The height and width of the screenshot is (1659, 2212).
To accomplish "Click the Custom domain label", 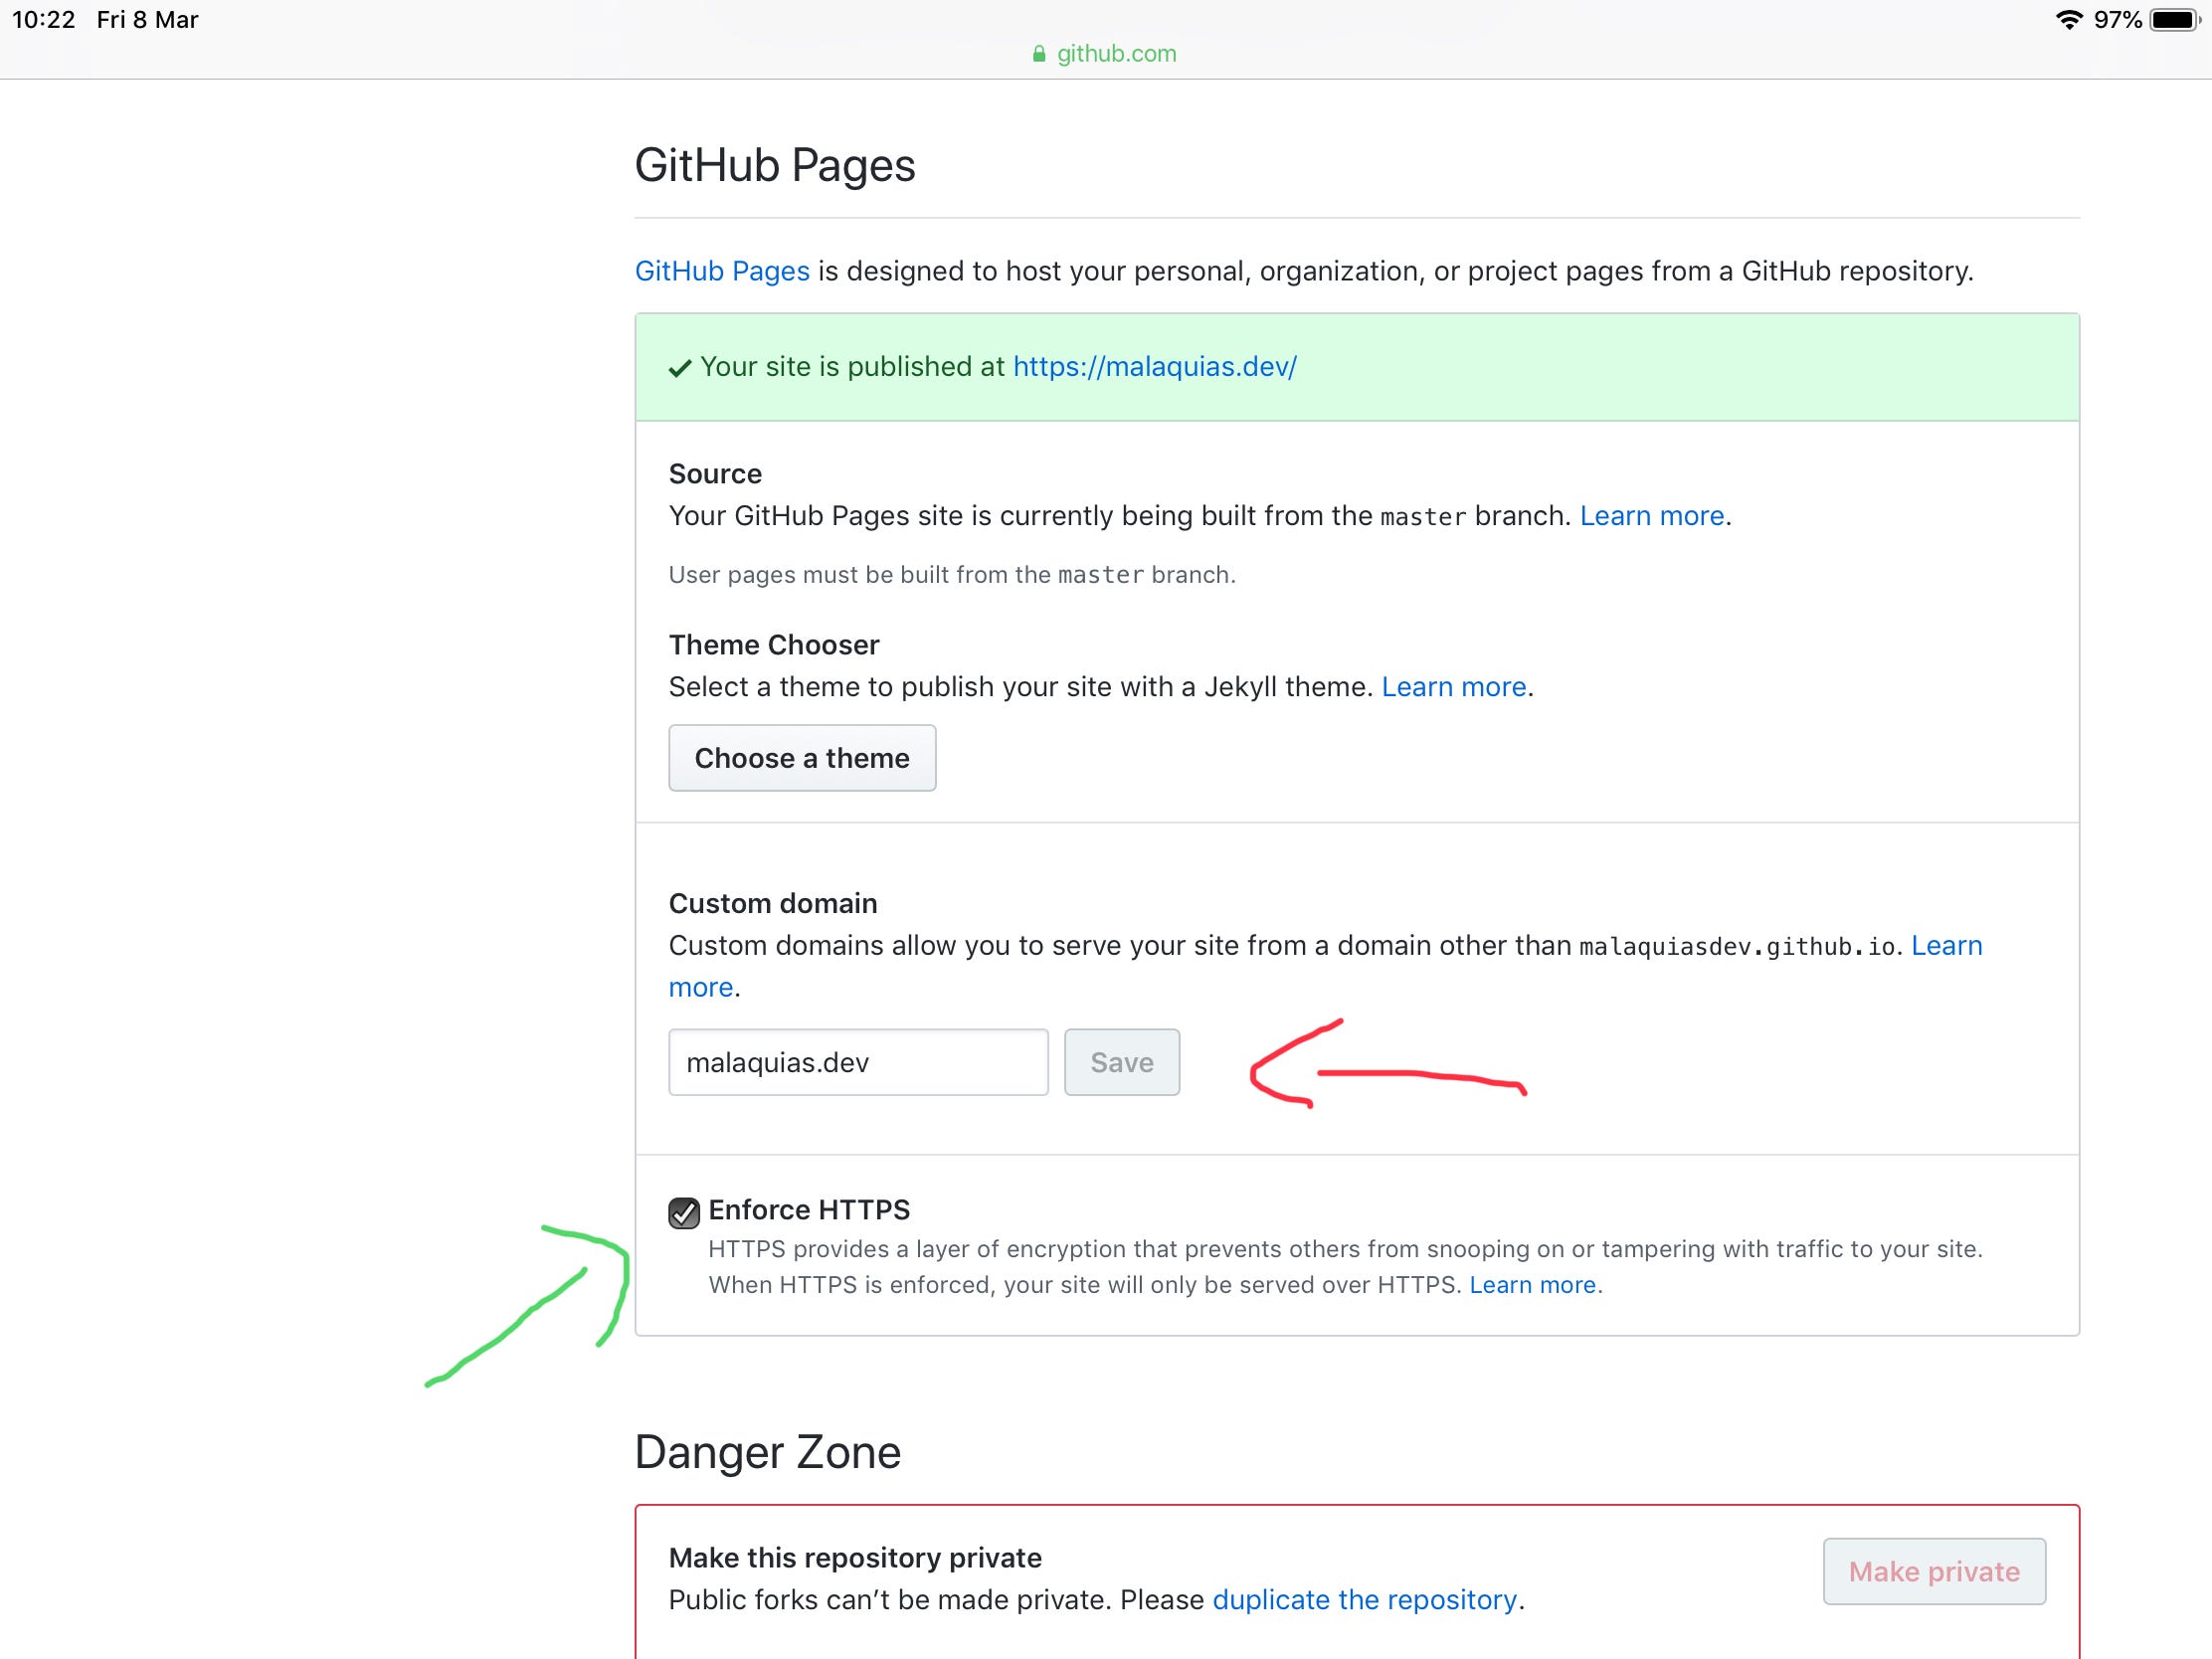I will 773,904.
